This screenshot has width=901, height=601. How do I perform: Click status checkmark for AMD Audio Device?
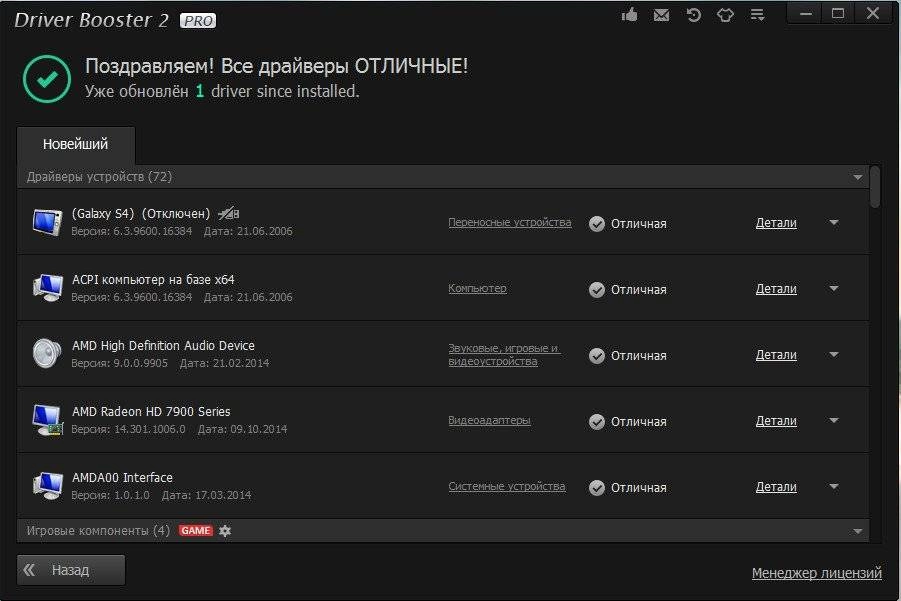pyautogui.click(x=597, y=356)
